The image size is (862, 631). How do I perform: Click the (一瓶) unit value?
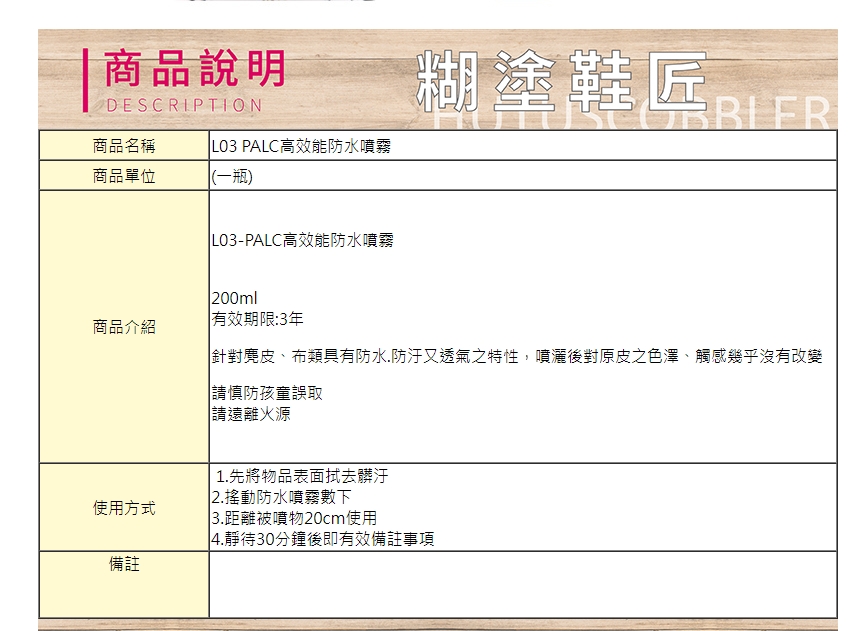pyautogui.click(x=232, y=177)
